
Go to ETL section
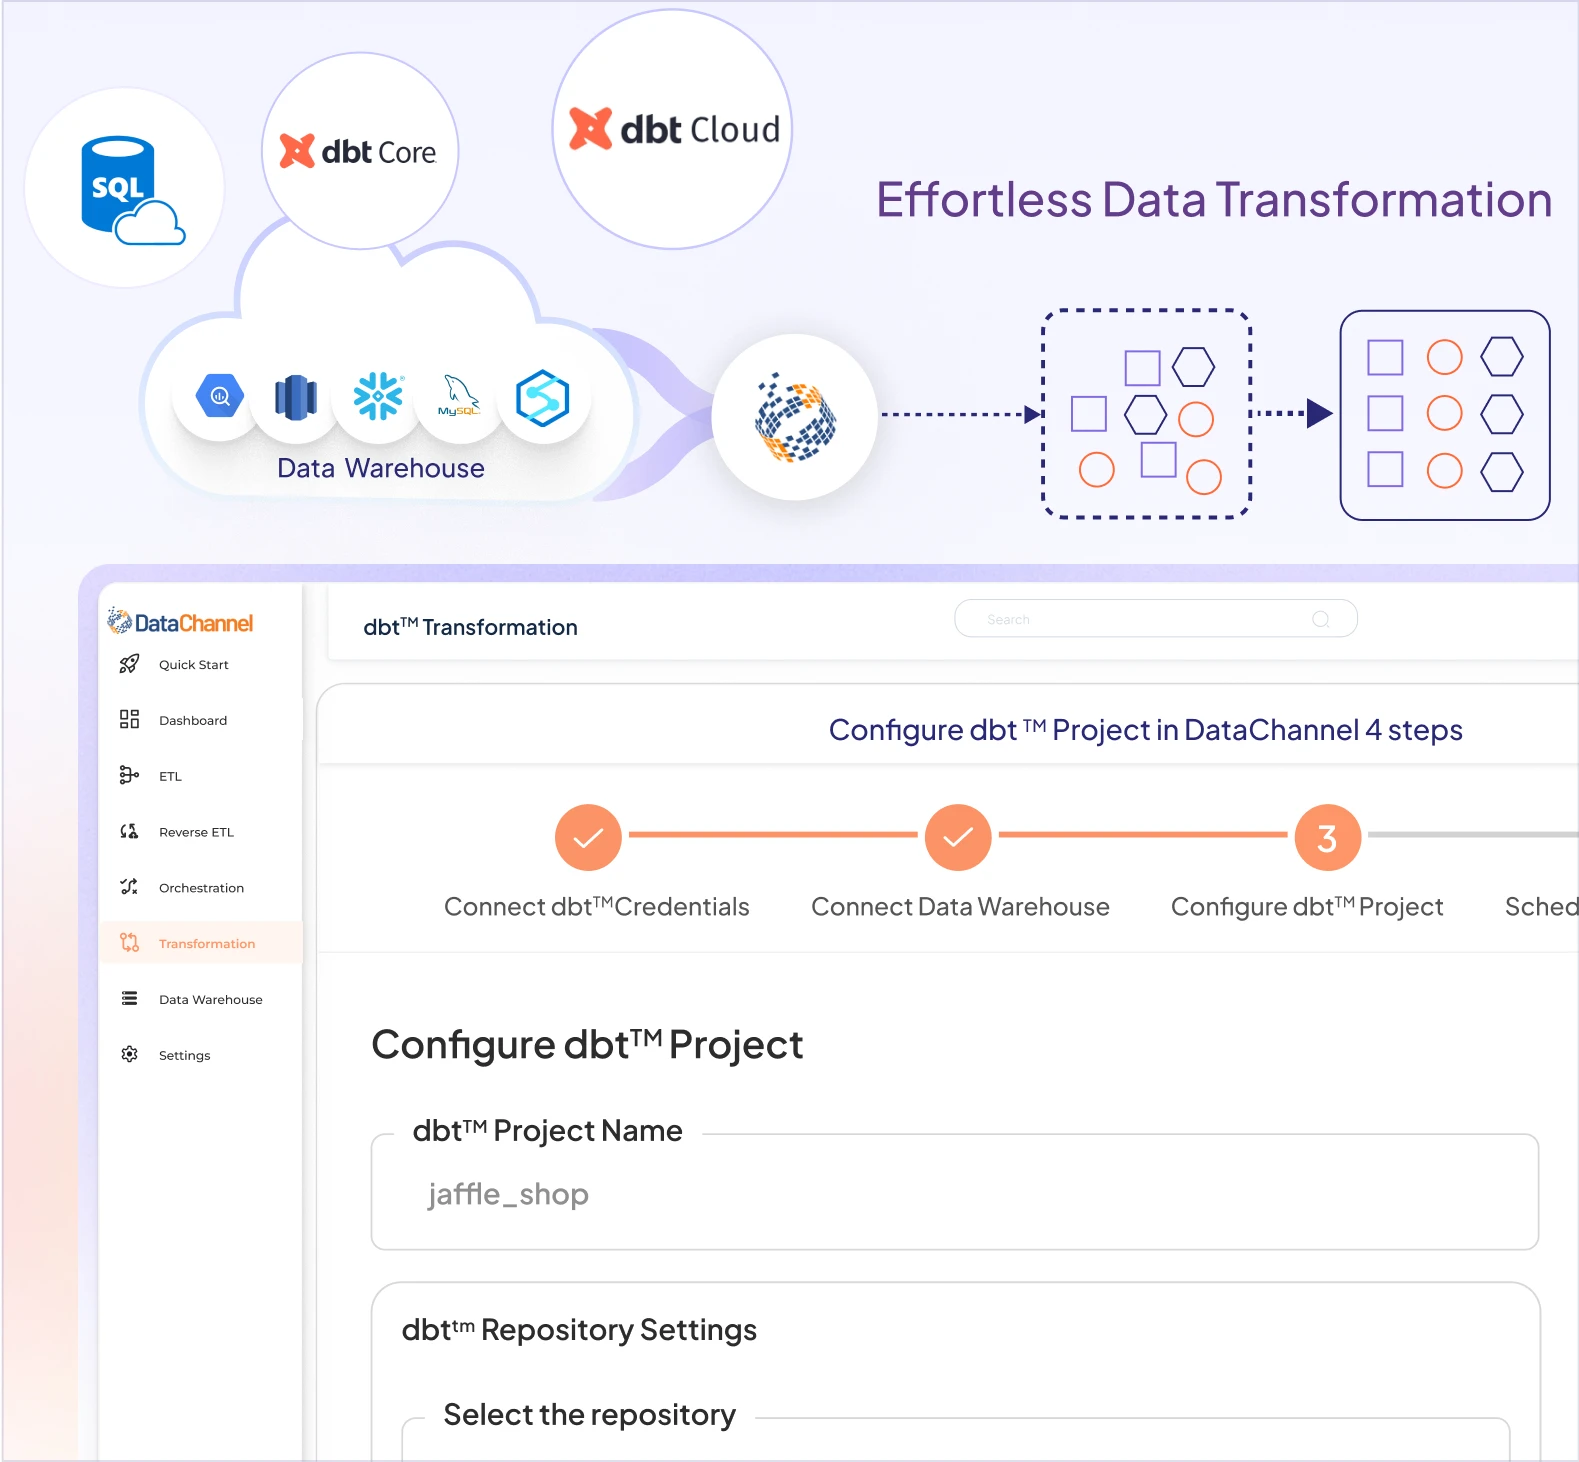(x=200, y=776)
